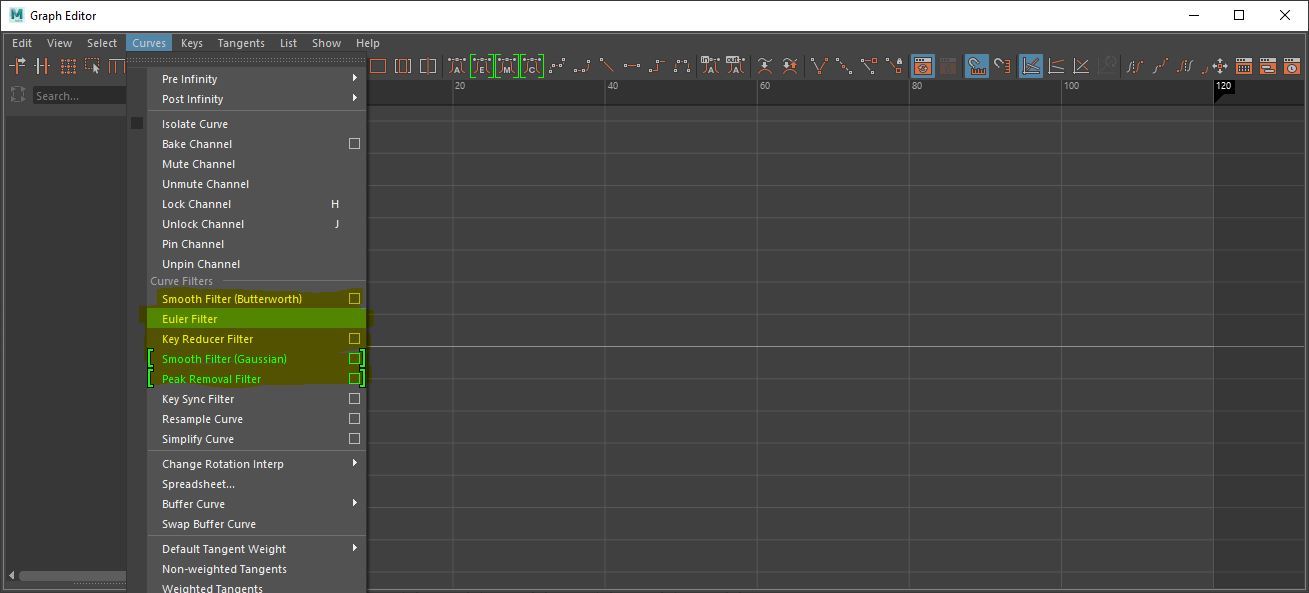
Task: Choose Mute Channel menu entry
Action: [256, 164]
